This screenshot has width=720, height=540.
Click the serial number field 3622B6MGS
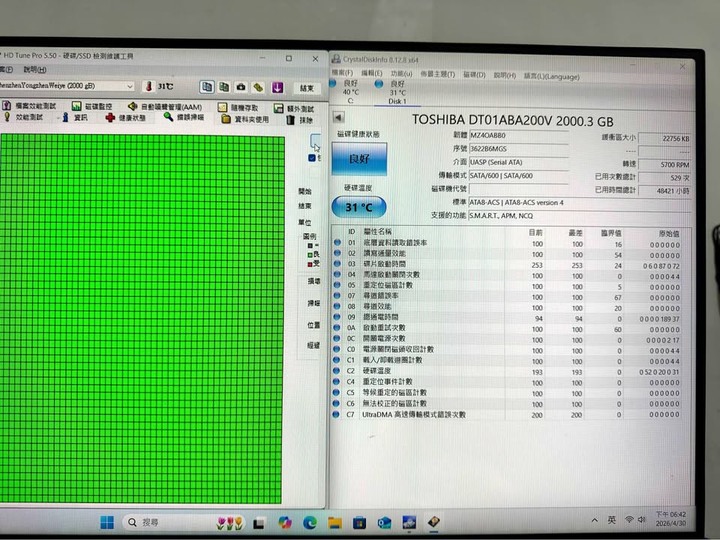click(x=518, y=149)
